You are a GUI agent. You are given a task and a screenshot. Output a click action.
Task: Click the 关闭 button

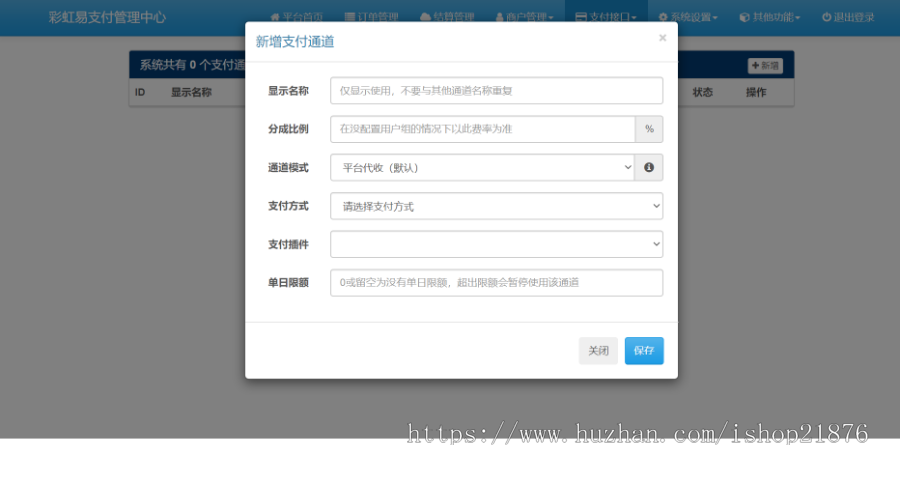598,350
